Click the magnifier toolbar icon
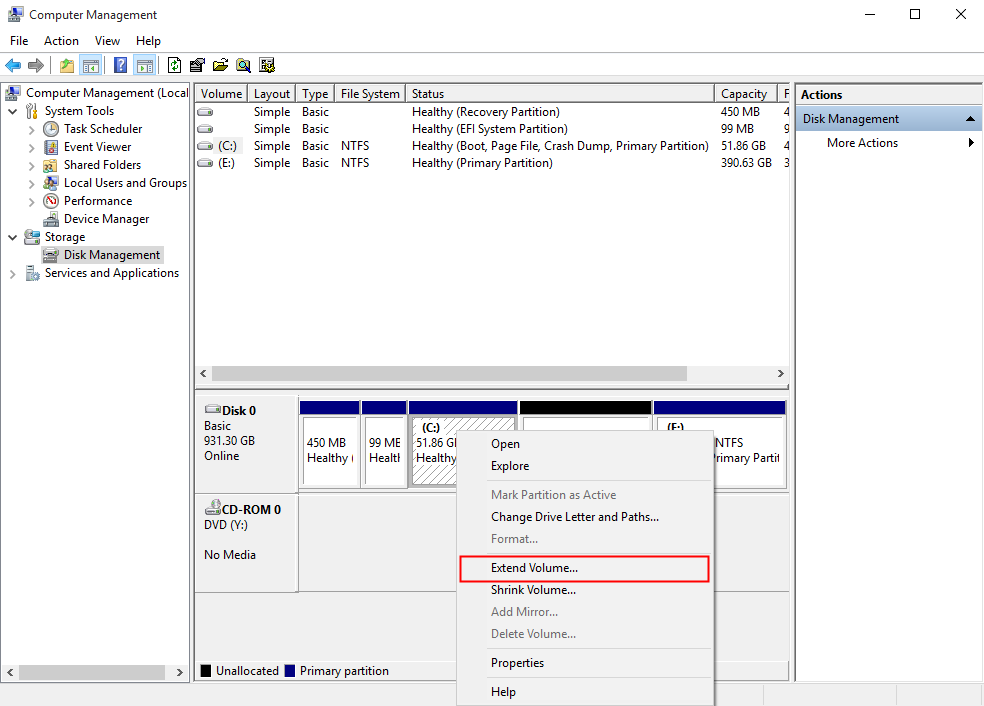Screen dimensions: 984x706 pos(244,65)
